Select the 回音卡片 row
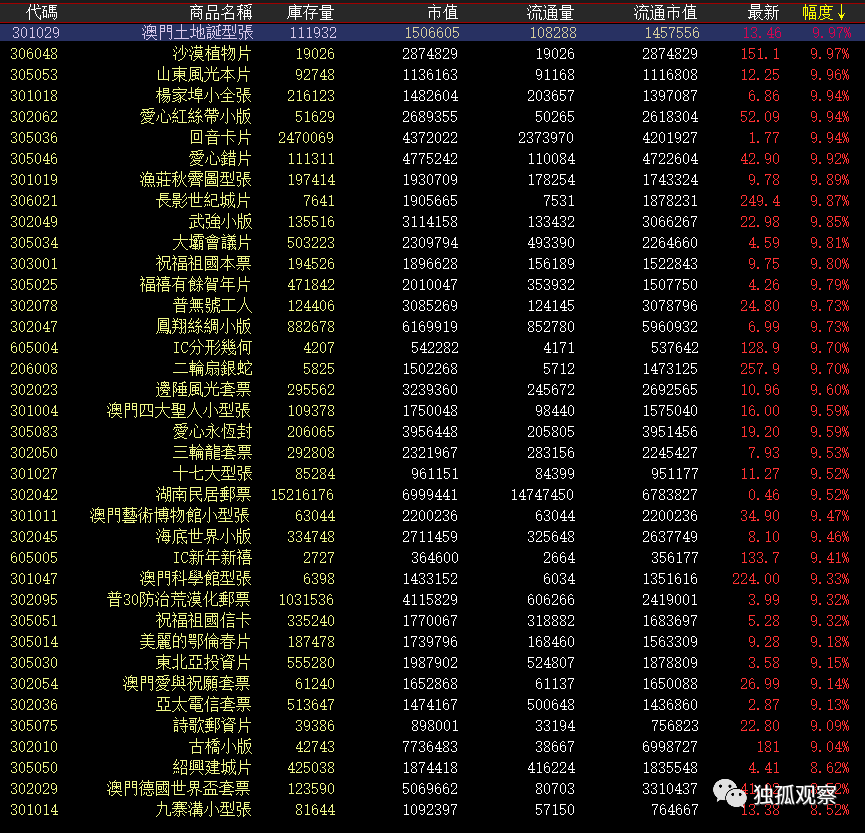865x833 pixels. click(x=432, y=138)
